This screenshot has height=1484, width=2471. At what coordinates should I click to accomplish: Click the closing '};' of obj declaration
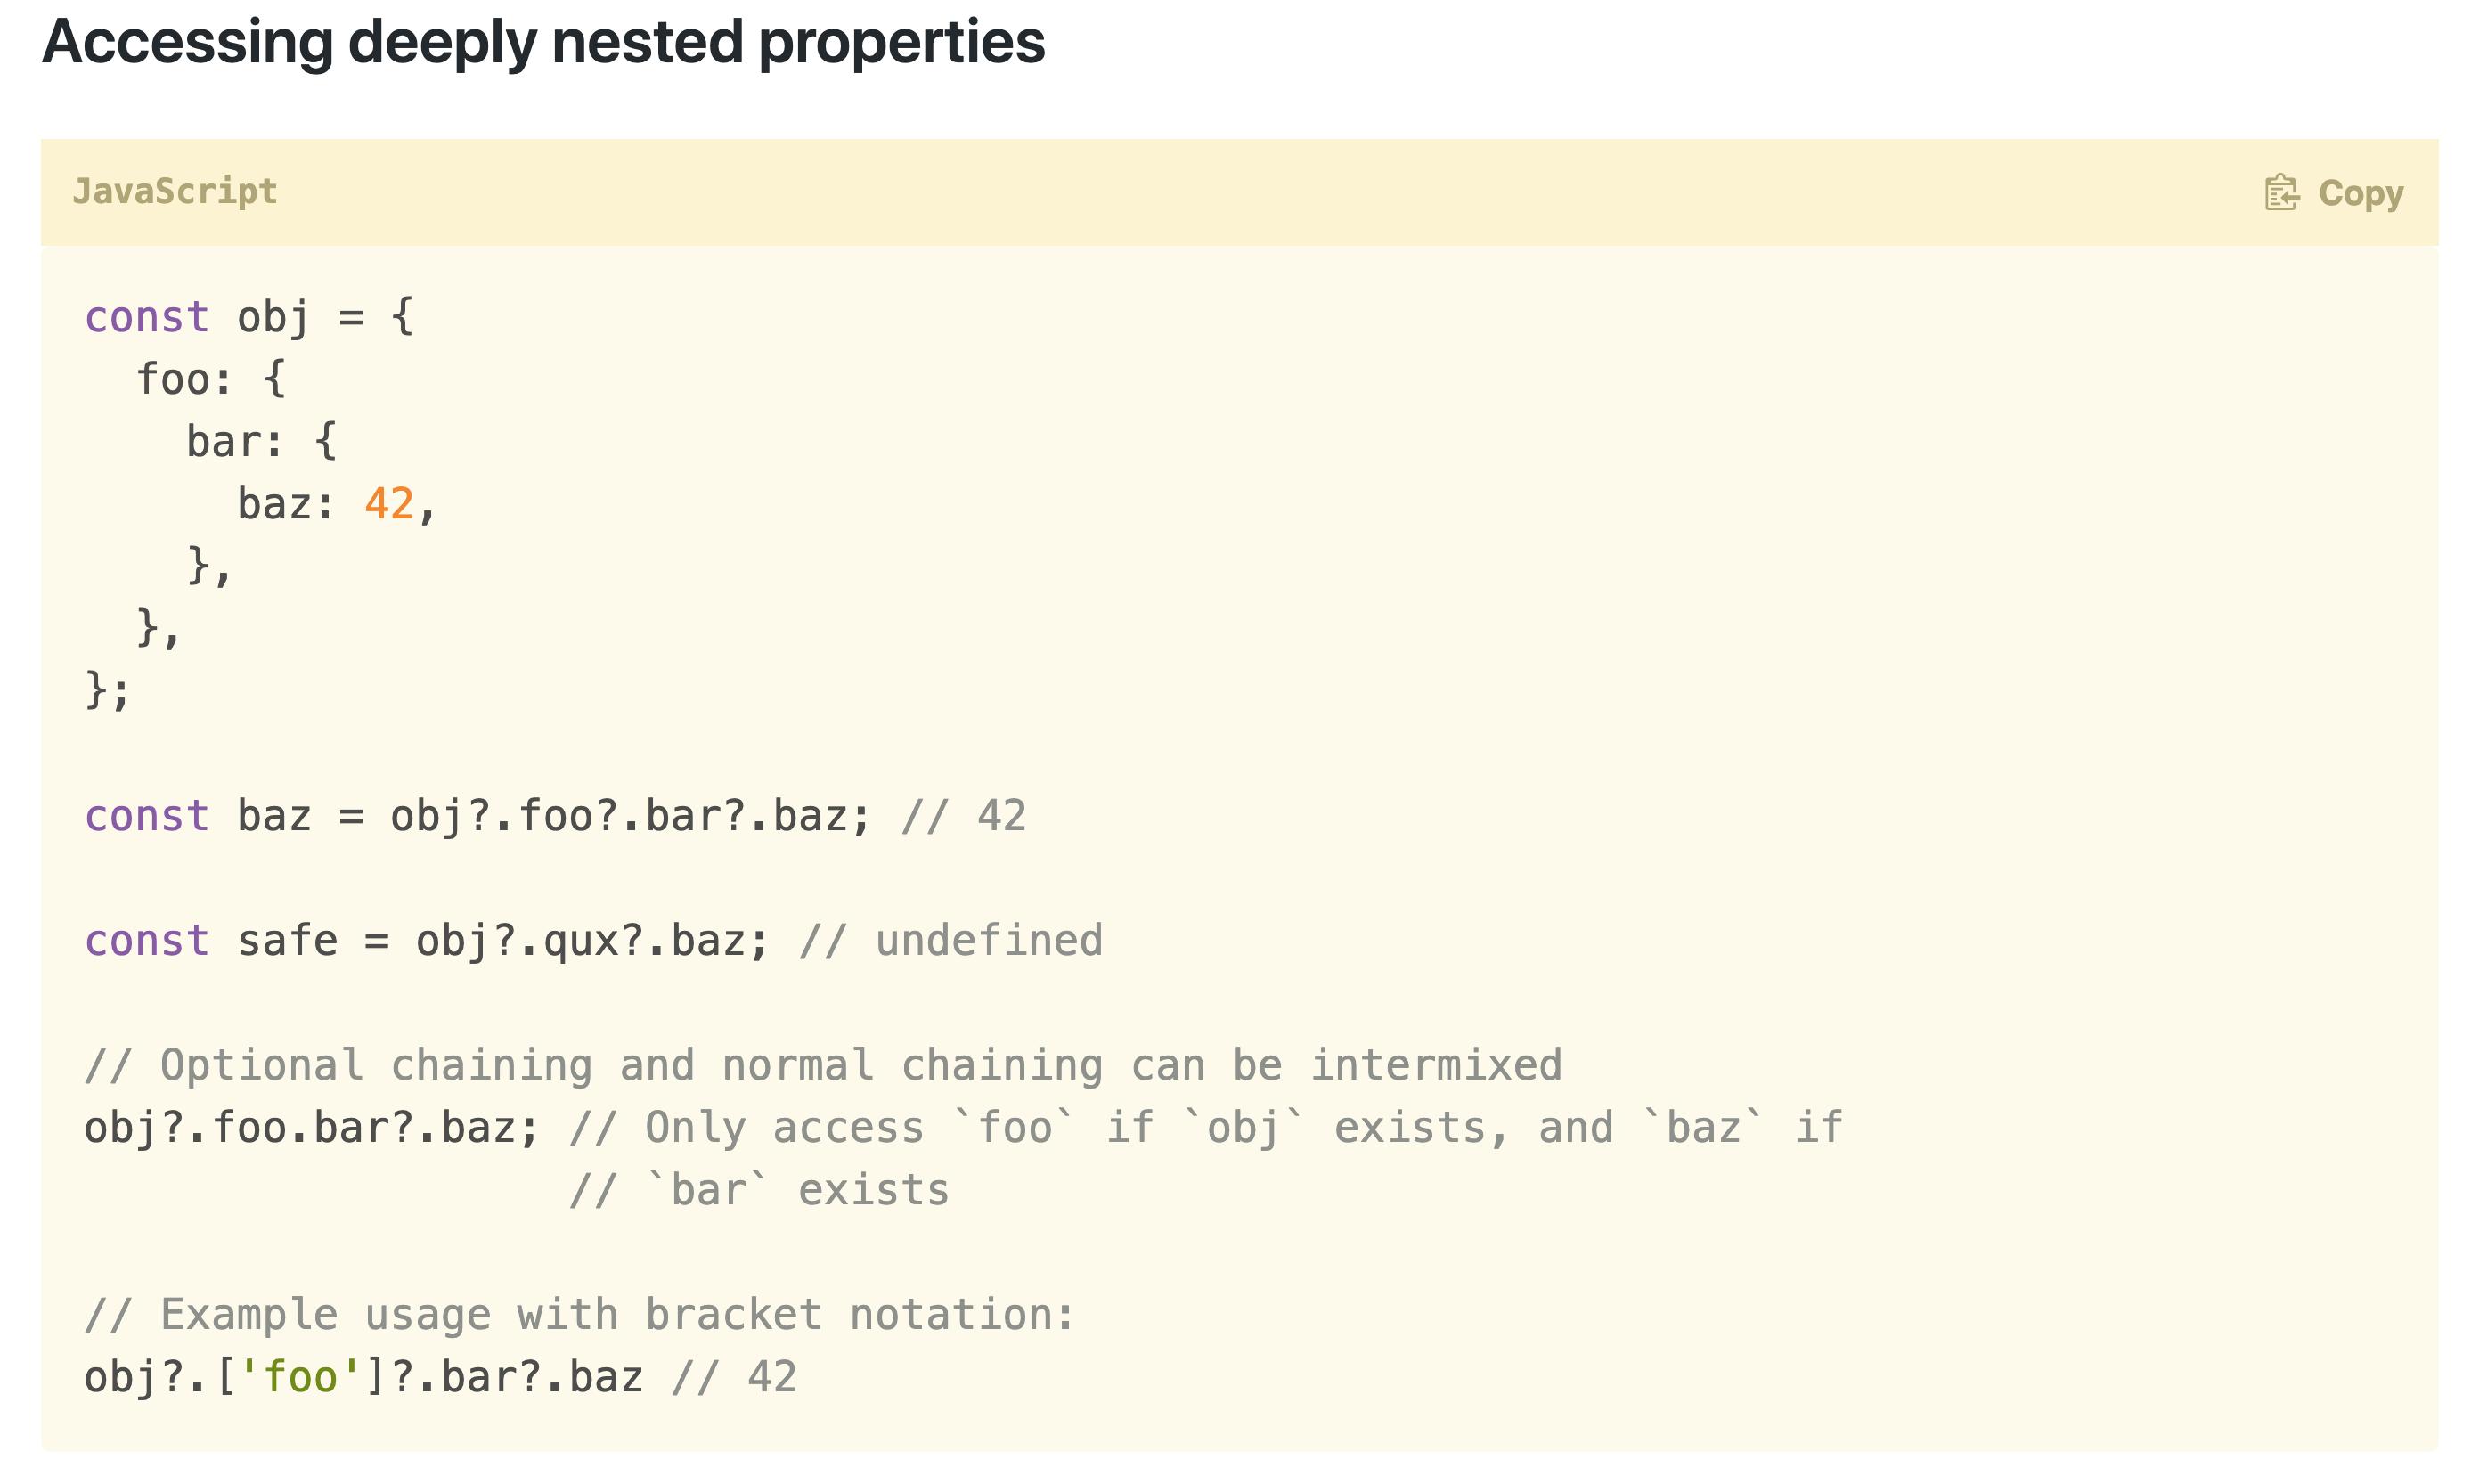[x=108, y=691]
